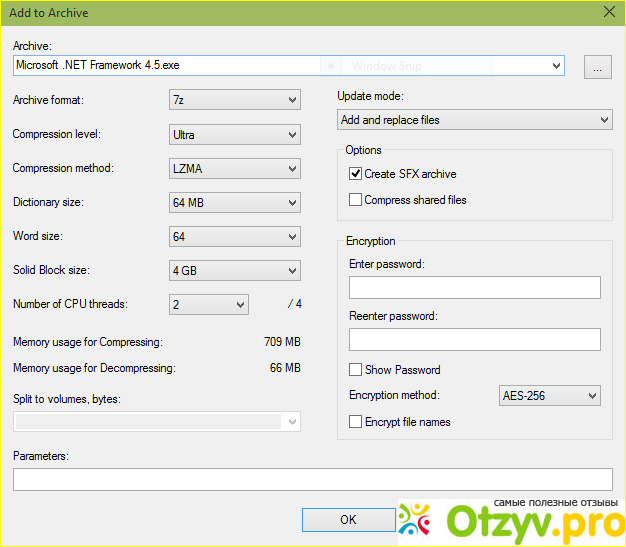The height and width of the screenshot is (547, 626).
Task: Open the Archive format dropdown
Action: 235,100
